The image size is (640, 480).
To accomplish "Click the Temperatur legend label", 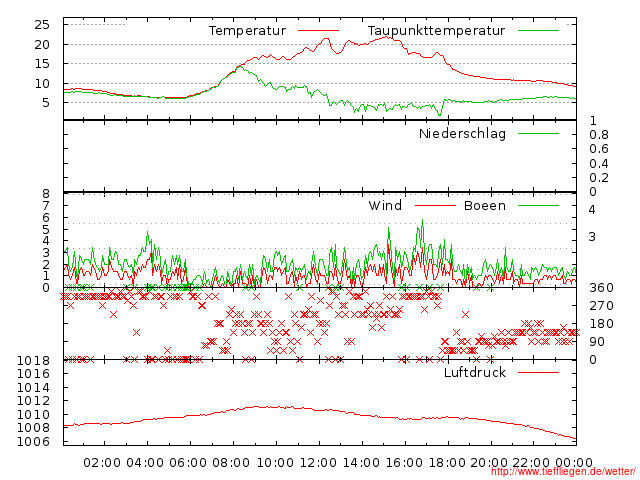I will click(247, 31).
